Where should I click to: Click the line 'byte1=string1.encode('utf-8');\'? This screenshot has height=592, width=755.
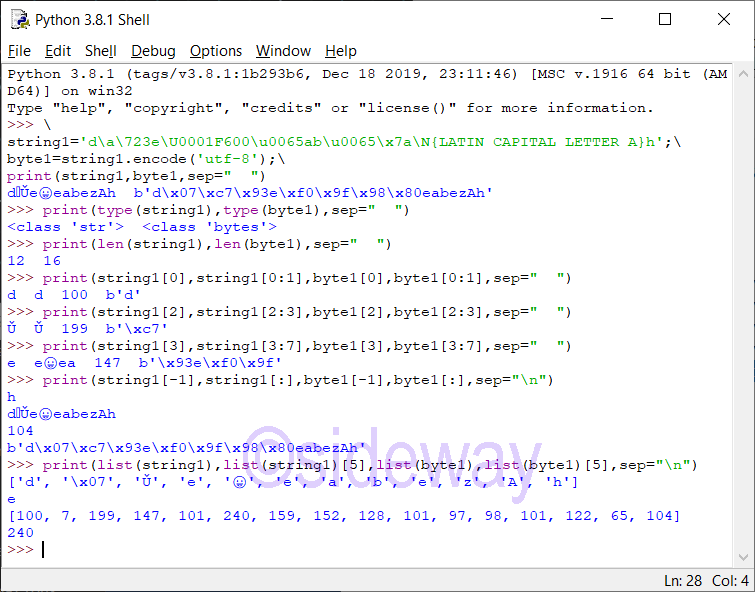tap(146, 159)
